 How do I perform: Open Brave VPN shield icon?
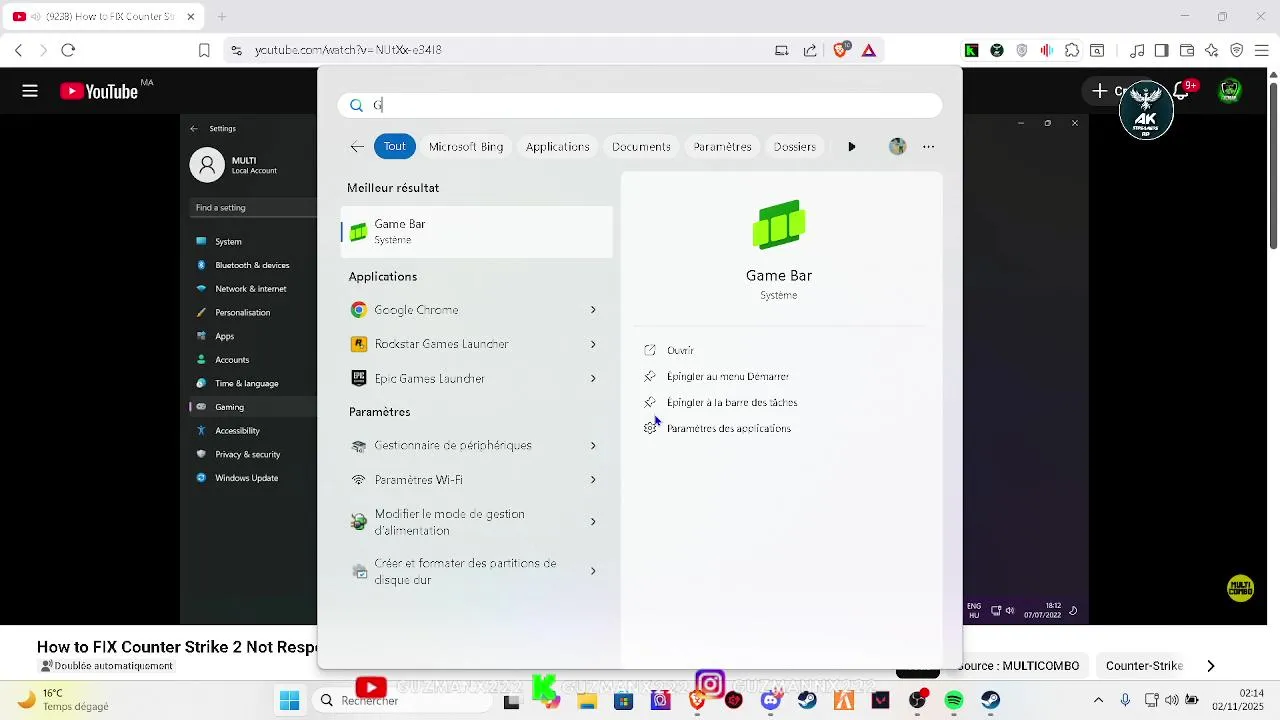click(1237, 50)
